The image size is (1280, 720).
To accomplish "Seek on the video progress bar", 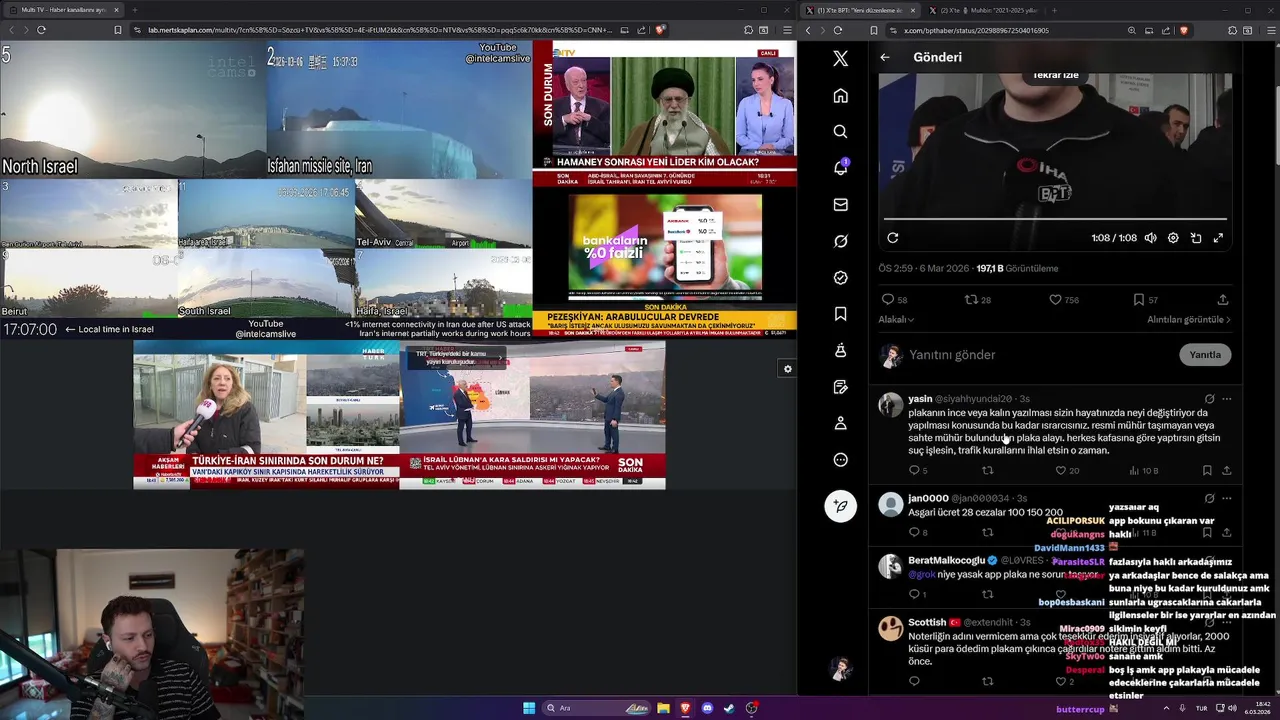I will [1055, 219].
